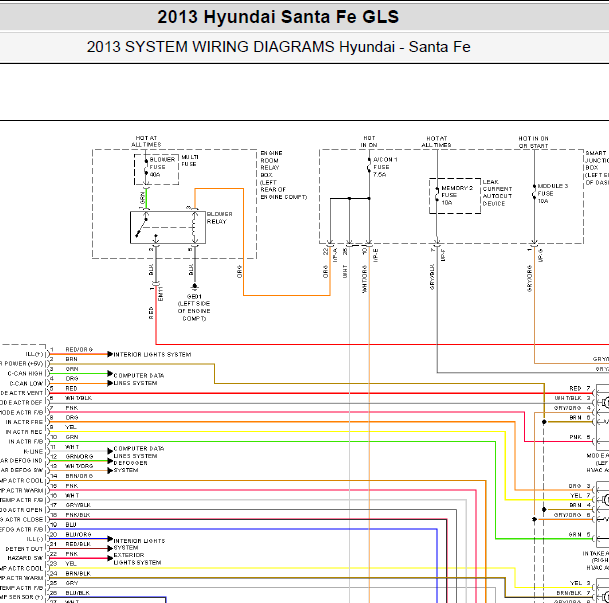This screenshot has width=609, height=603.
Task: Click the "HAZARD SW" pin name
Action: click(25, 558)
